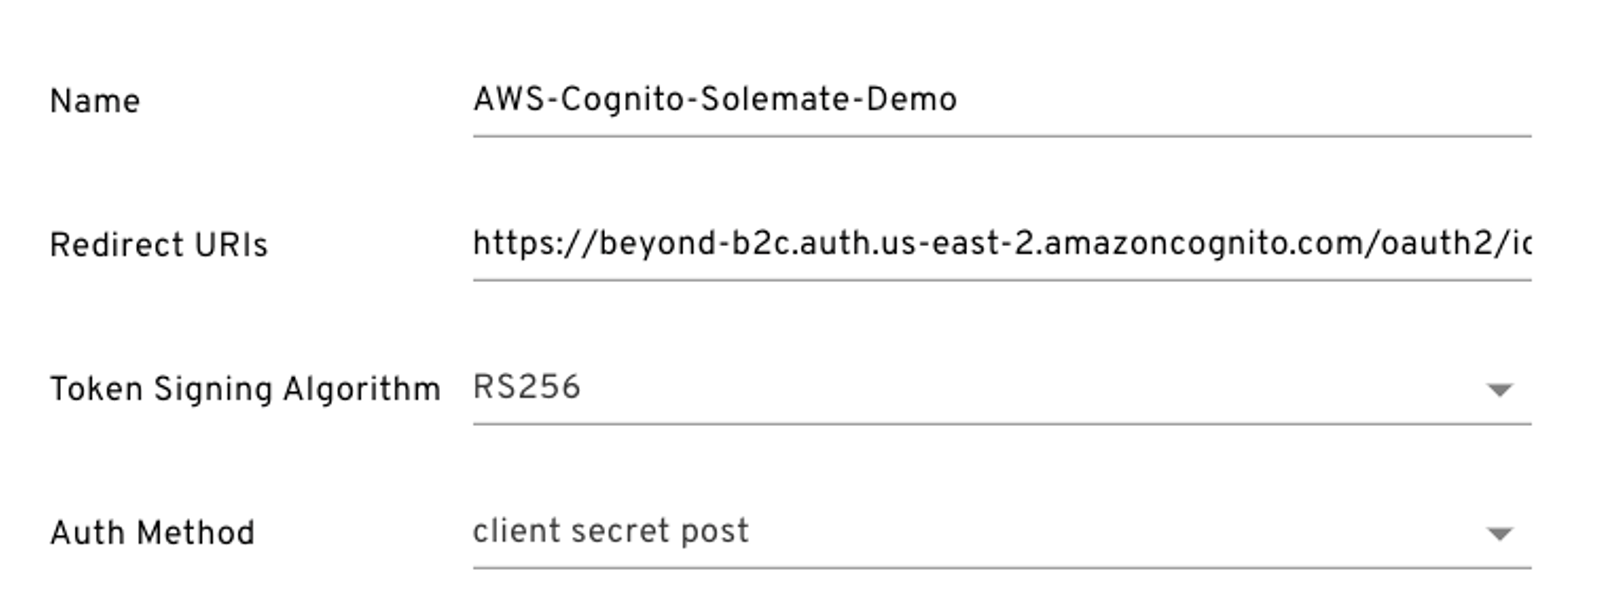Open the Token Signing Algorithm dropdown
Viewport: 1621px width, 615px height.
[x=1000, y=388]
